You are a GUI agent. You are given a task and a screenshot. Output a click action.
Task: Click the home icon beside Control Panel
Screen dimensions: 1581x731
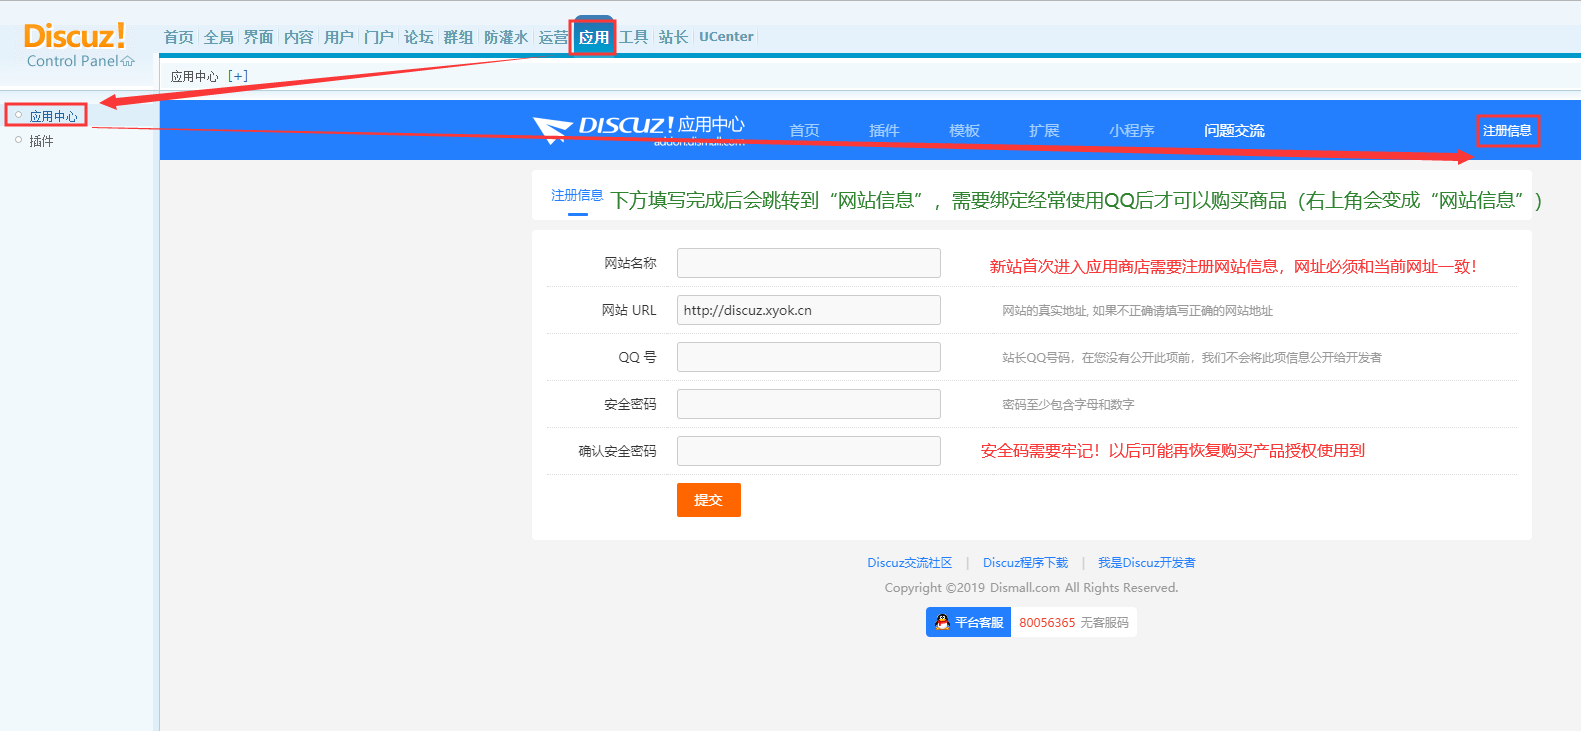(x=128, y=61)
